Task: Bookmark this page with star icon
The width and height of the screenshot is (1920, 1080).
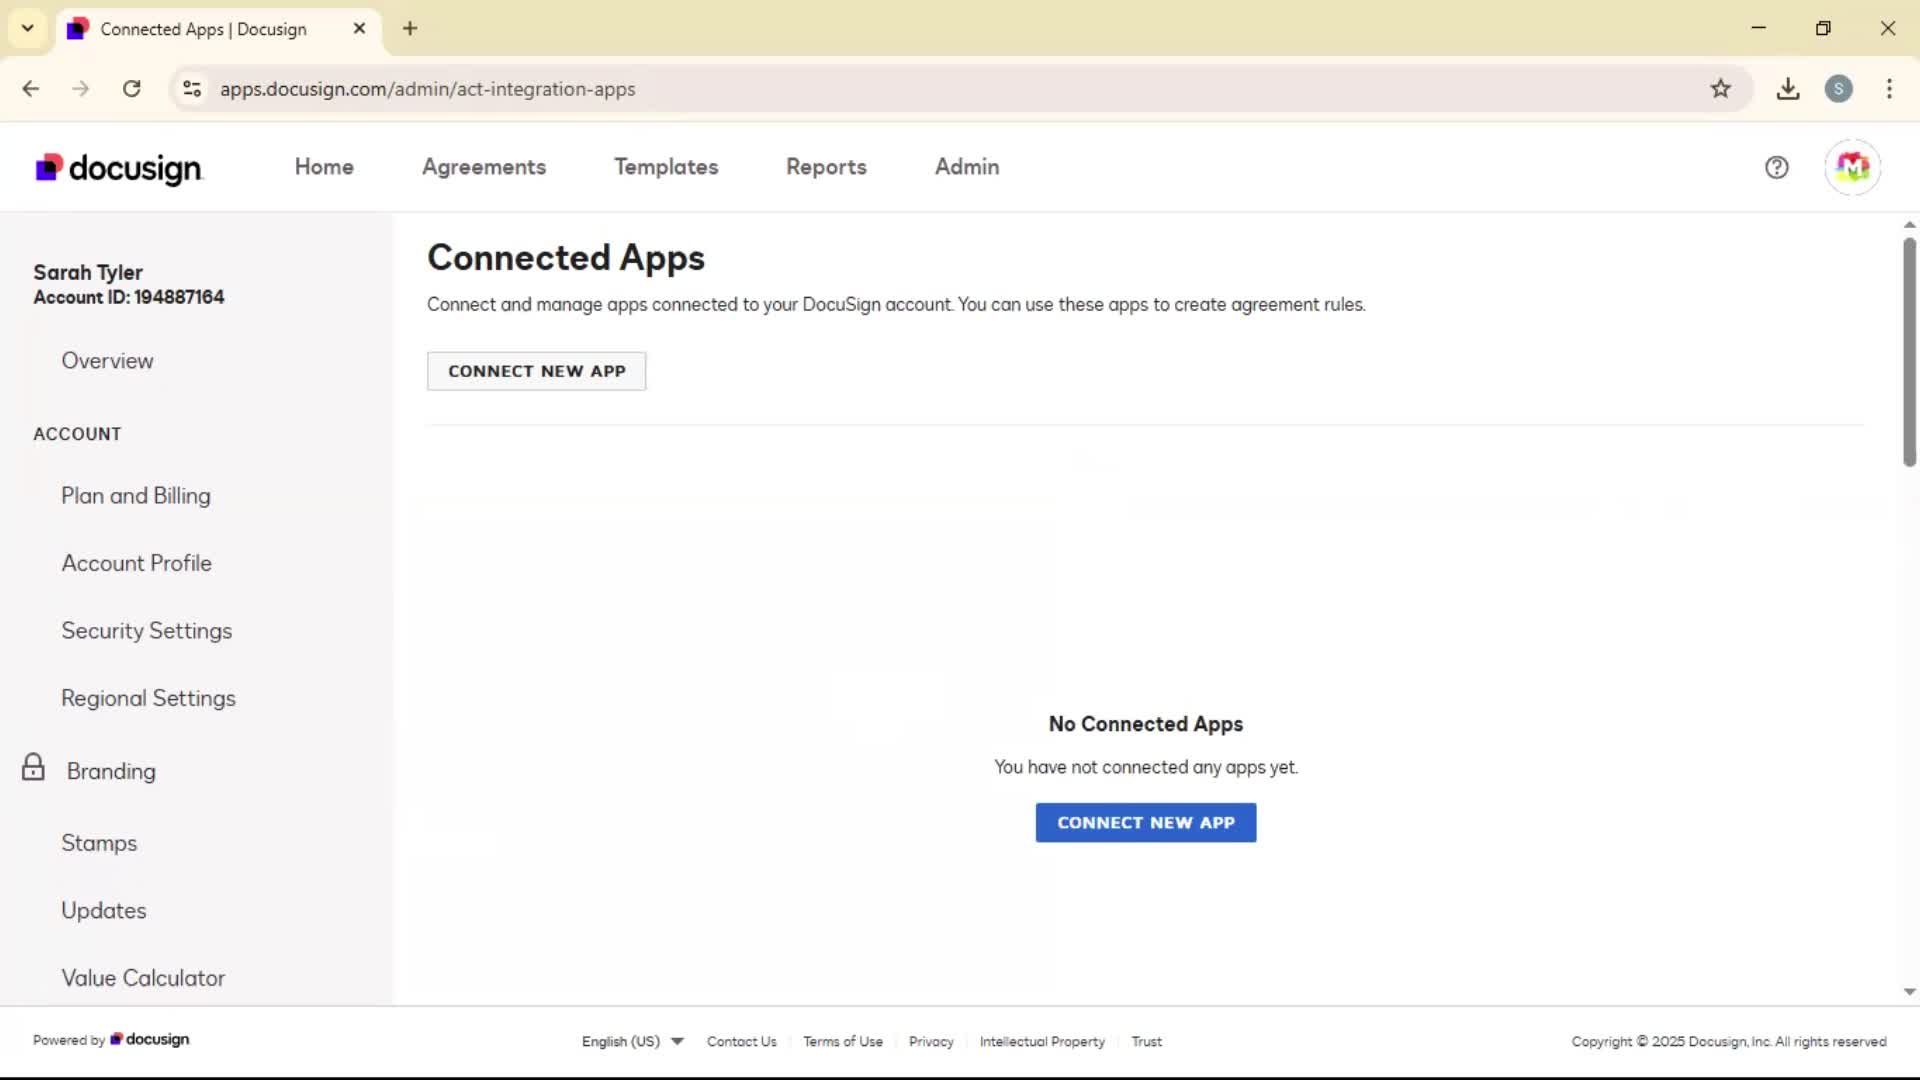Action: tap(1720, 89)
